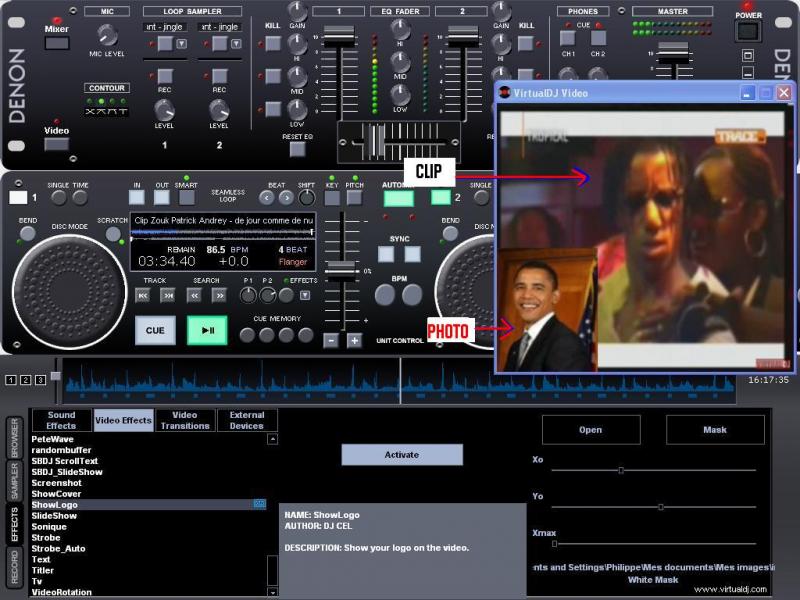Toggle deck 1 HI kill button
800x600 pixels.
[x=273, y=44]
